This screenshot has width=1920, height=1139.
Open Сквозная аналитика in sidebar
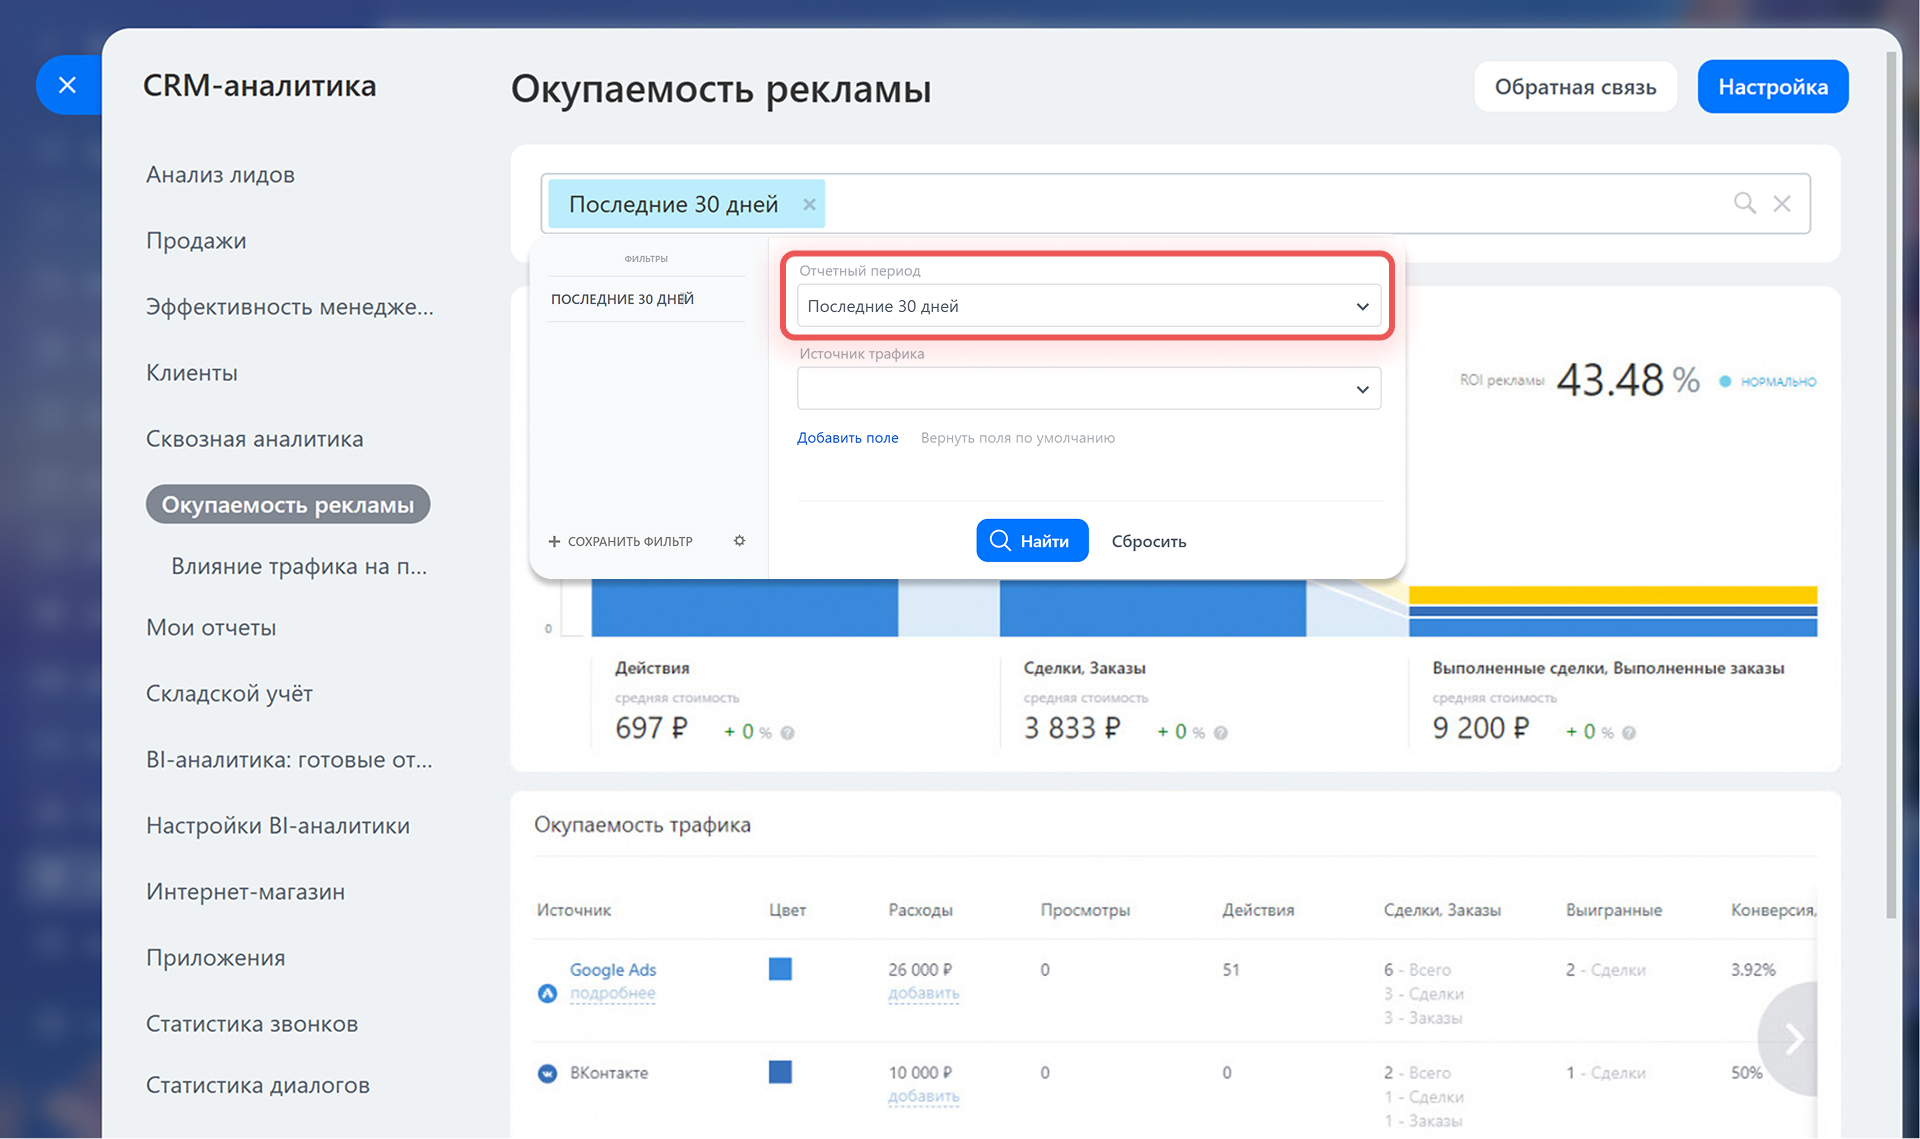tap(254, 439)
